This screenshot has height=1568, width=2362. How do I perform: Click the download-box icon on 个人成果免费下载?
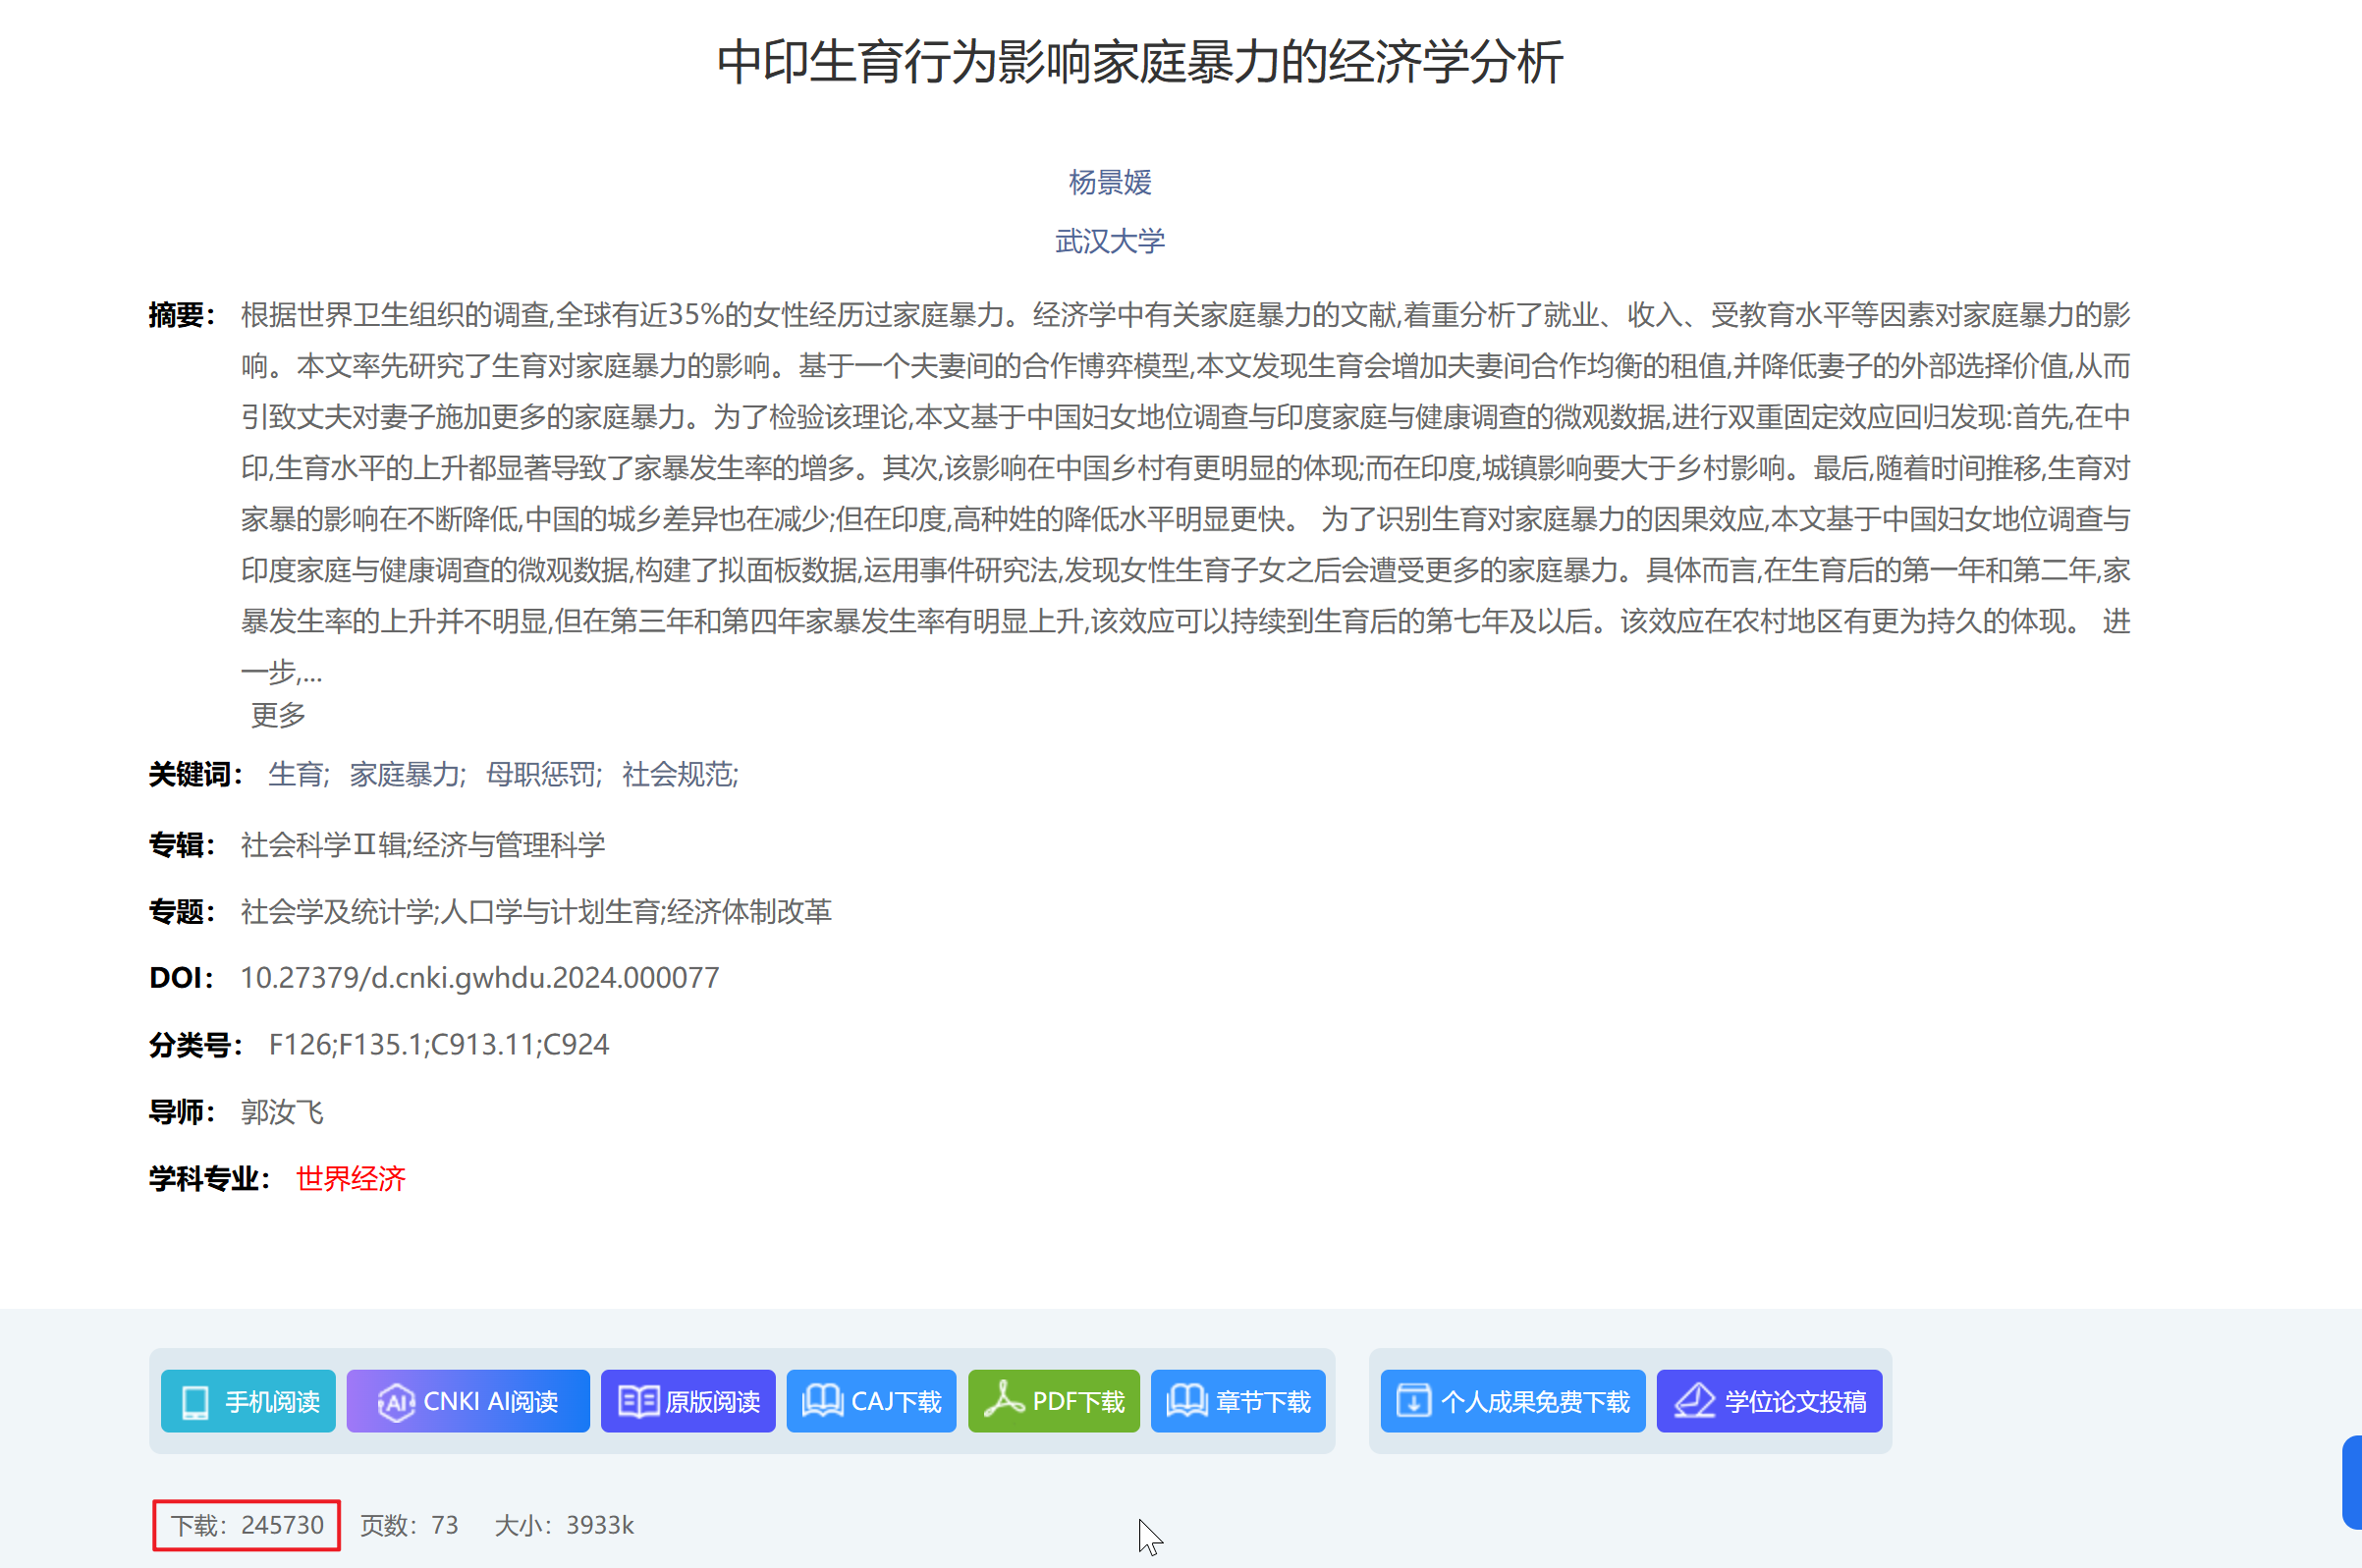(x=1413, y=1402)
